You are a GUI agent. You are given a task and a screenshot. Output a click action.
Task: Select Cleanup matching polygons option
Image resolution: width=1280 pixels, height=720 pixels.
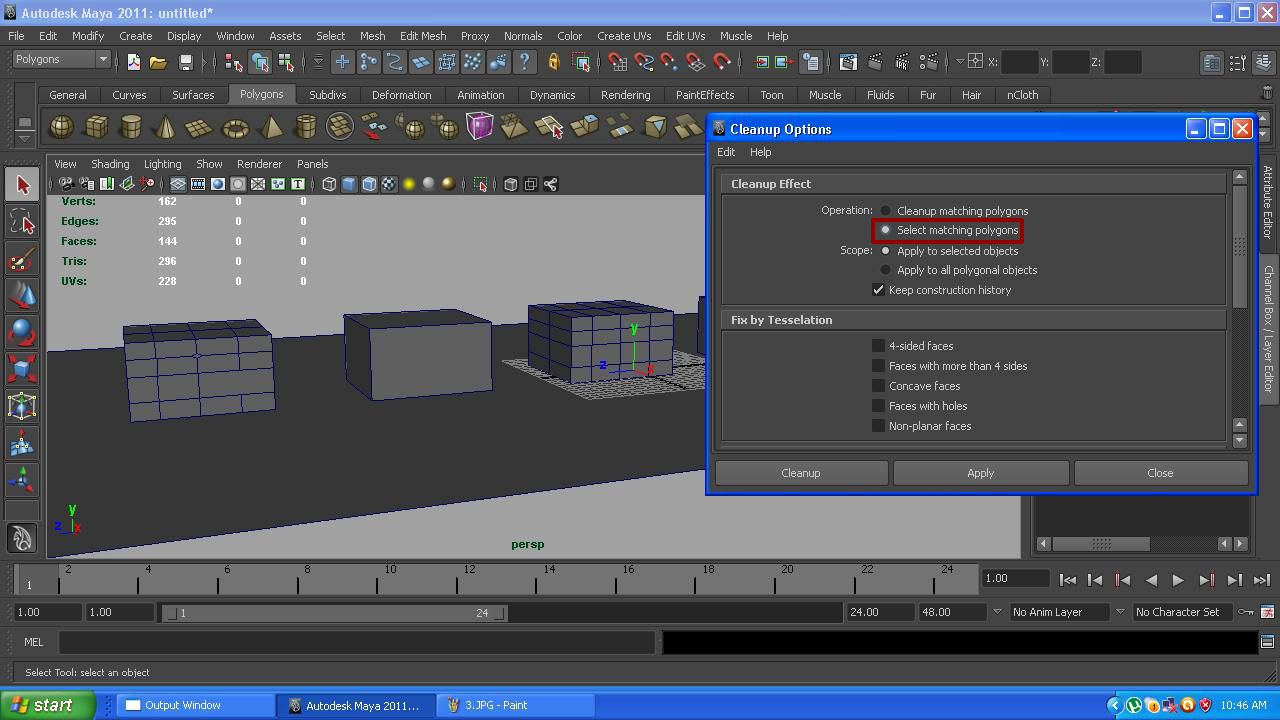(x=886, y=211)
